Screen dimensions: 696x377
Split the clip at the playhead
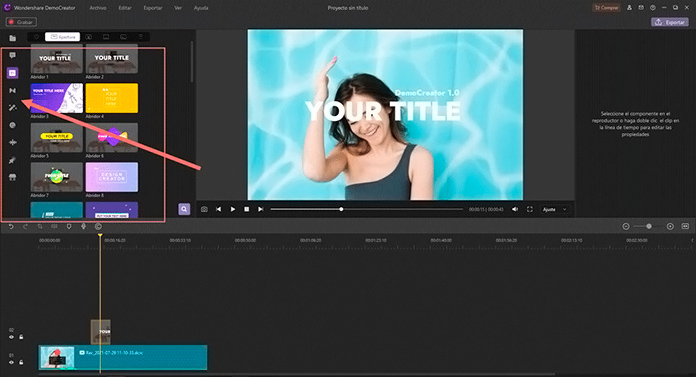click(x=54, y=226)
